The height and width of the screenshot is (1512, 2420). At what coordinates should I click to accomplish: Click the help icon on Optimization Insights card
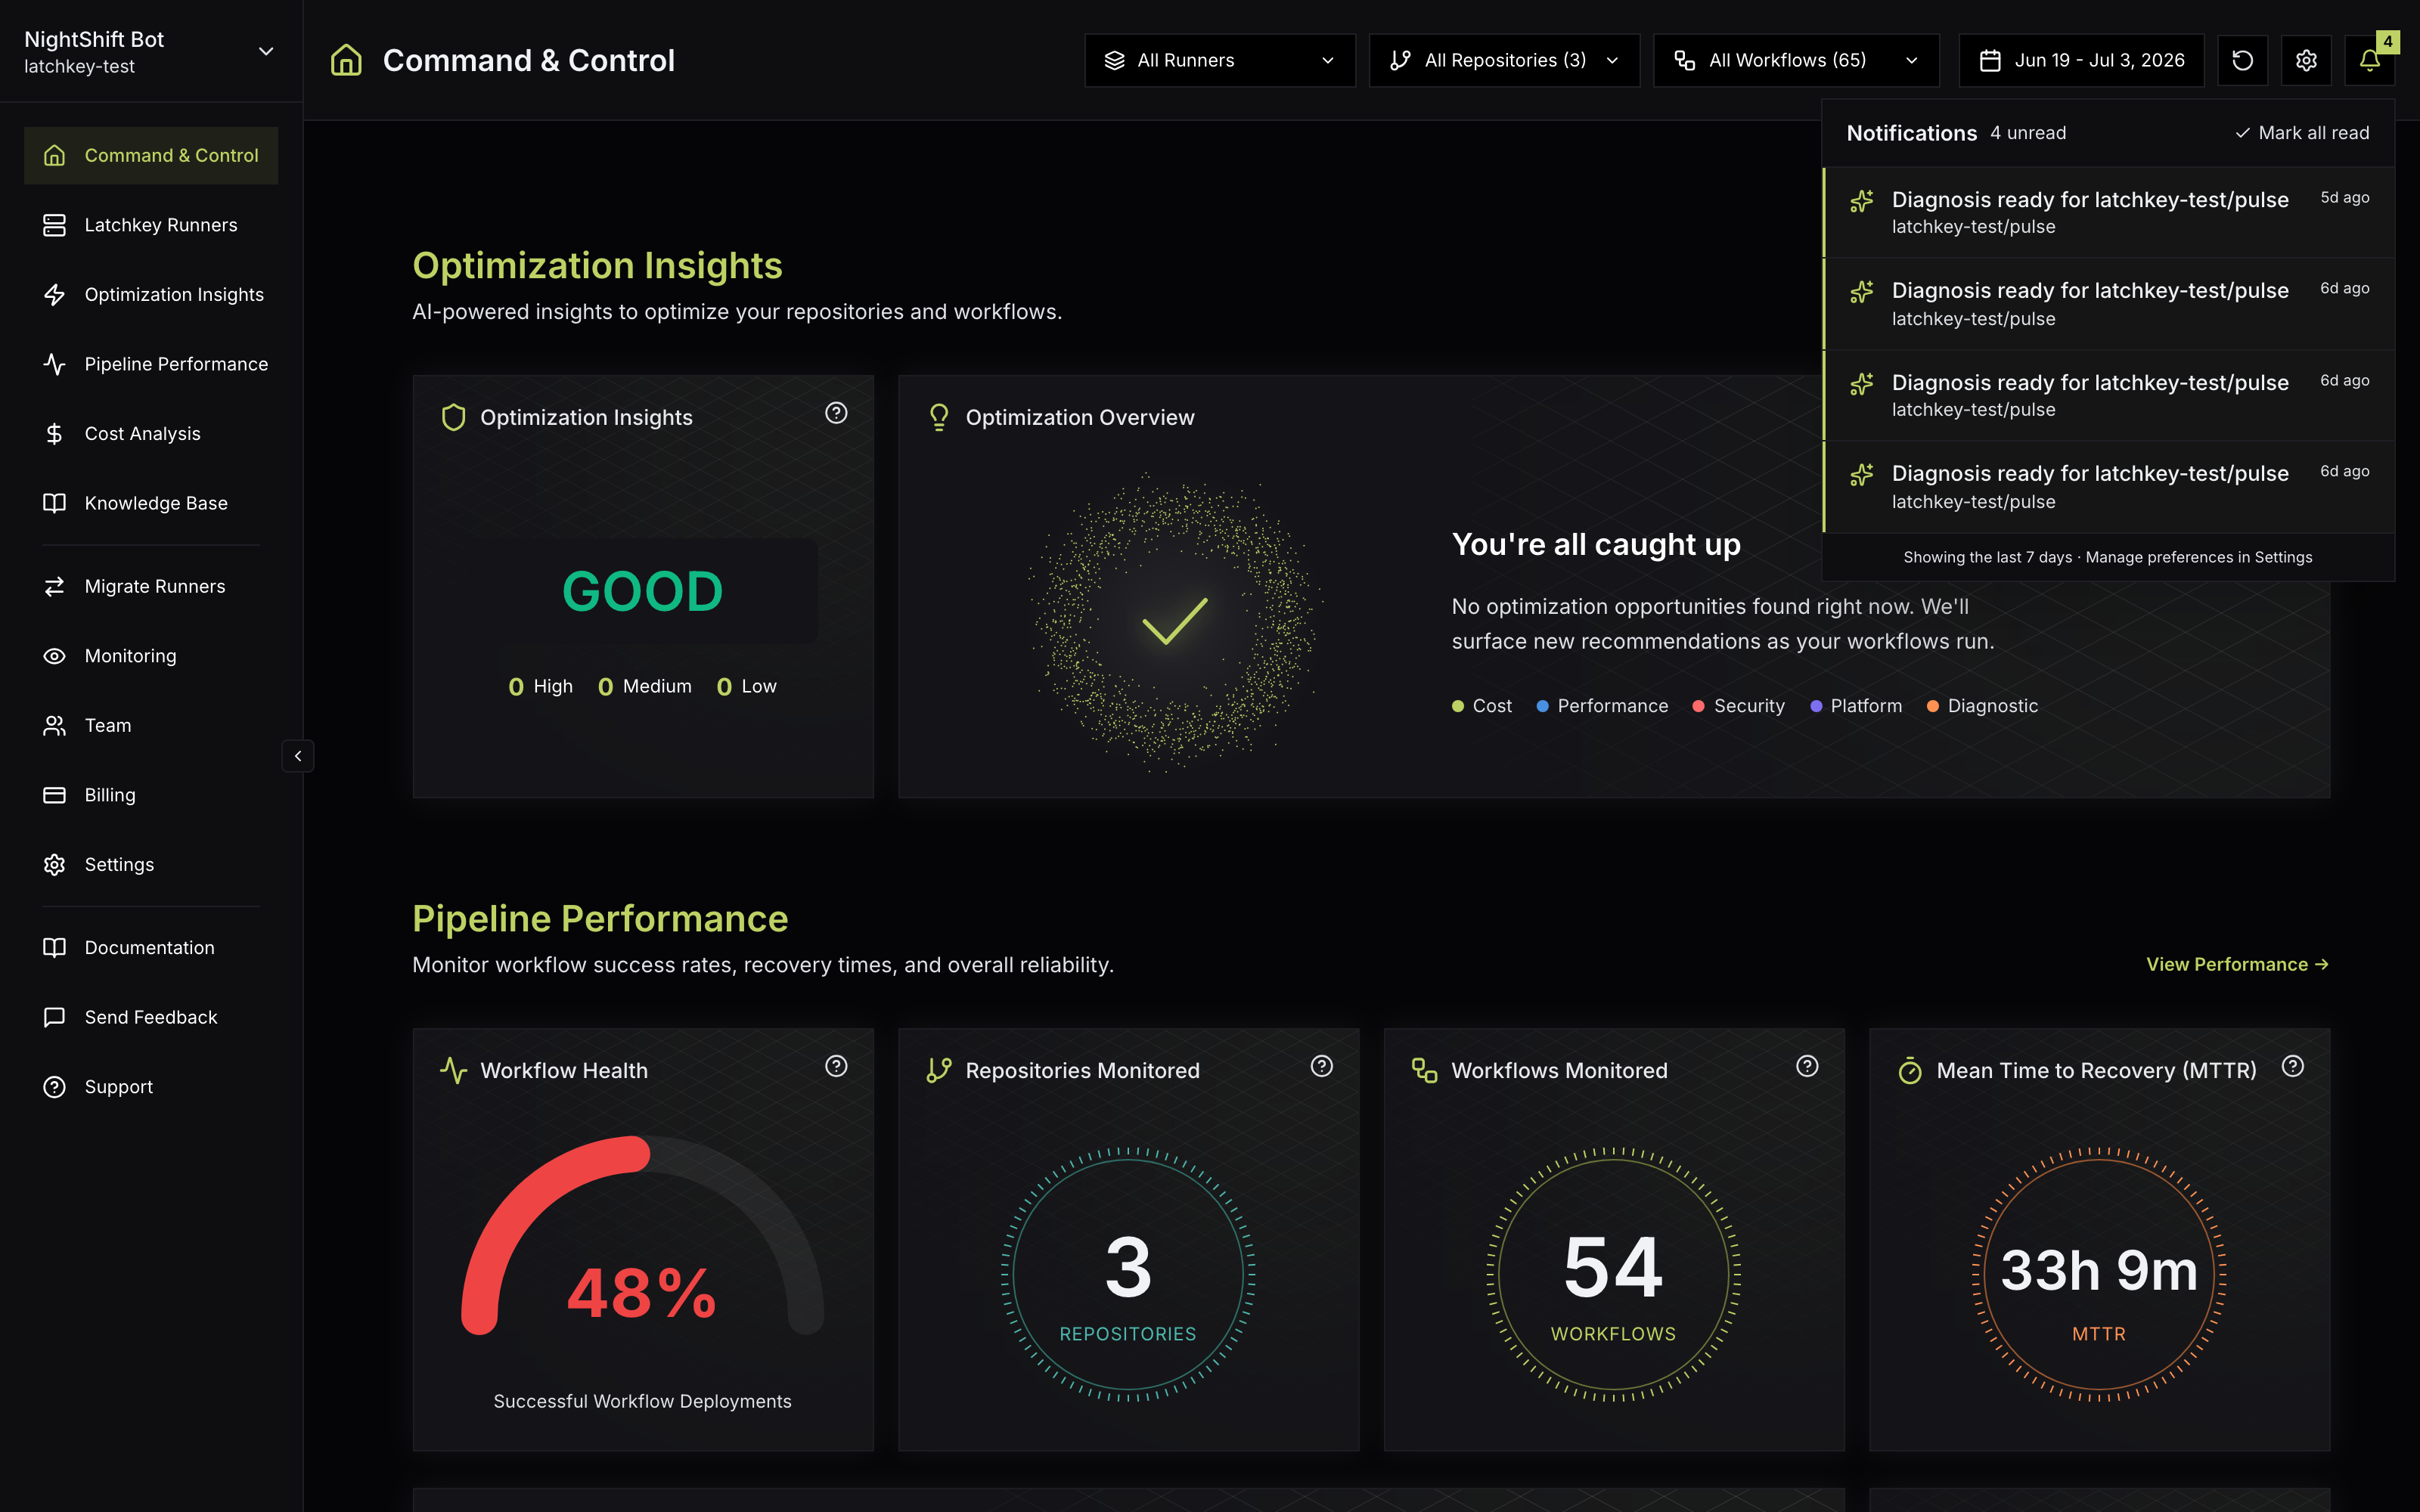(836, 413)
